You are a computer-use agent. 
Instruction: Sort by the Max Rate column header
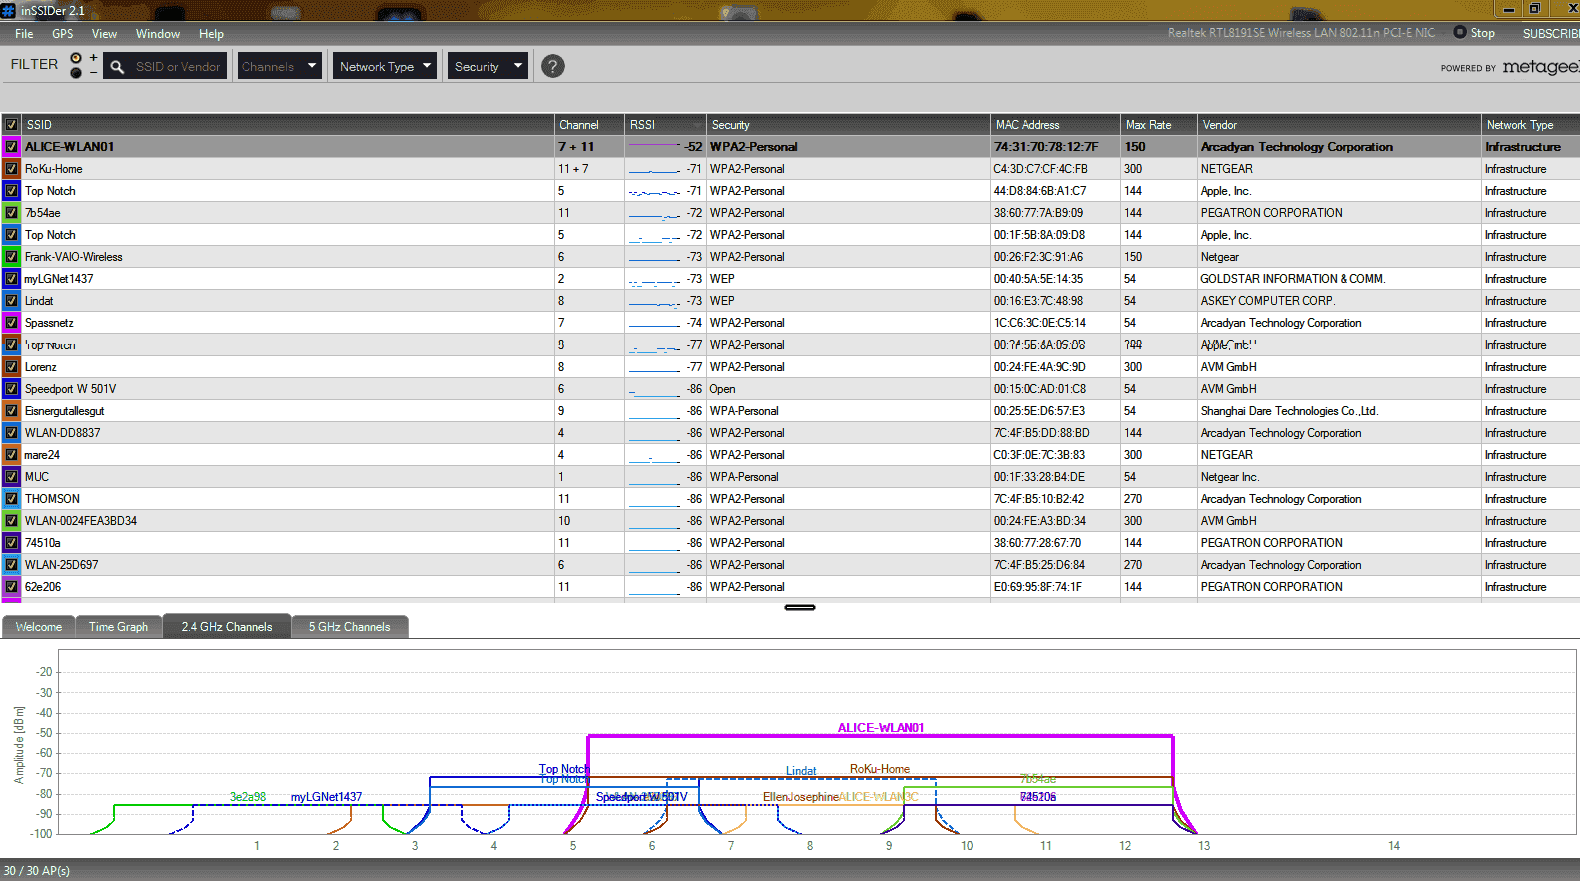click(1159, 125)
